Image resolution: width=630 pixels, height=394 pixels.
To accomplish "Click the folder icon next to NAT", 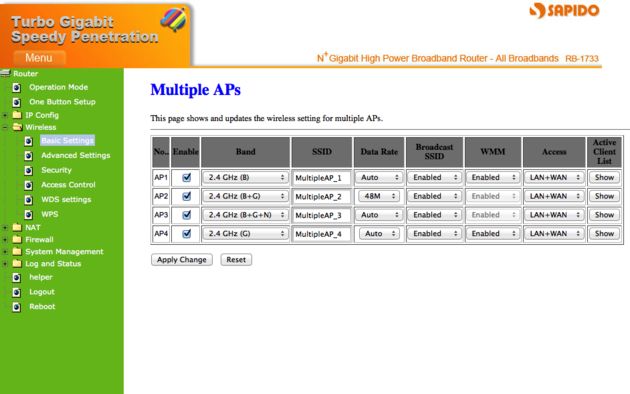I will [x=17, y=228].
